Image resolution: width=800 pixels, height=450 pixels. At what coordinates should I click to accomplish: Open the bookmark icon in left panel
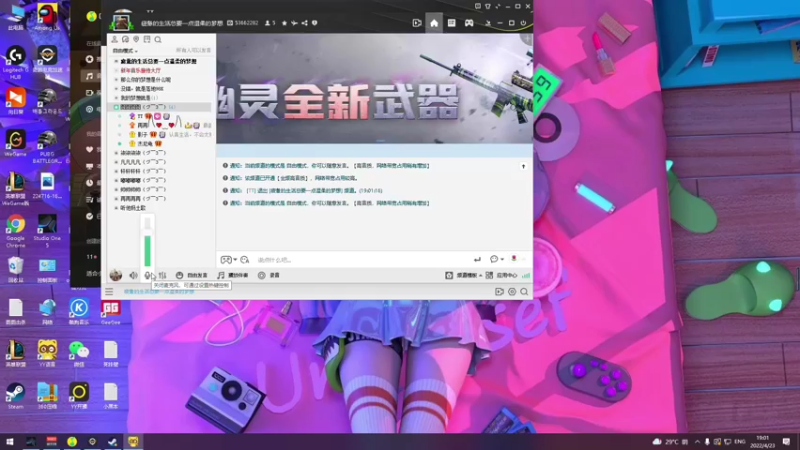[147, 39]
